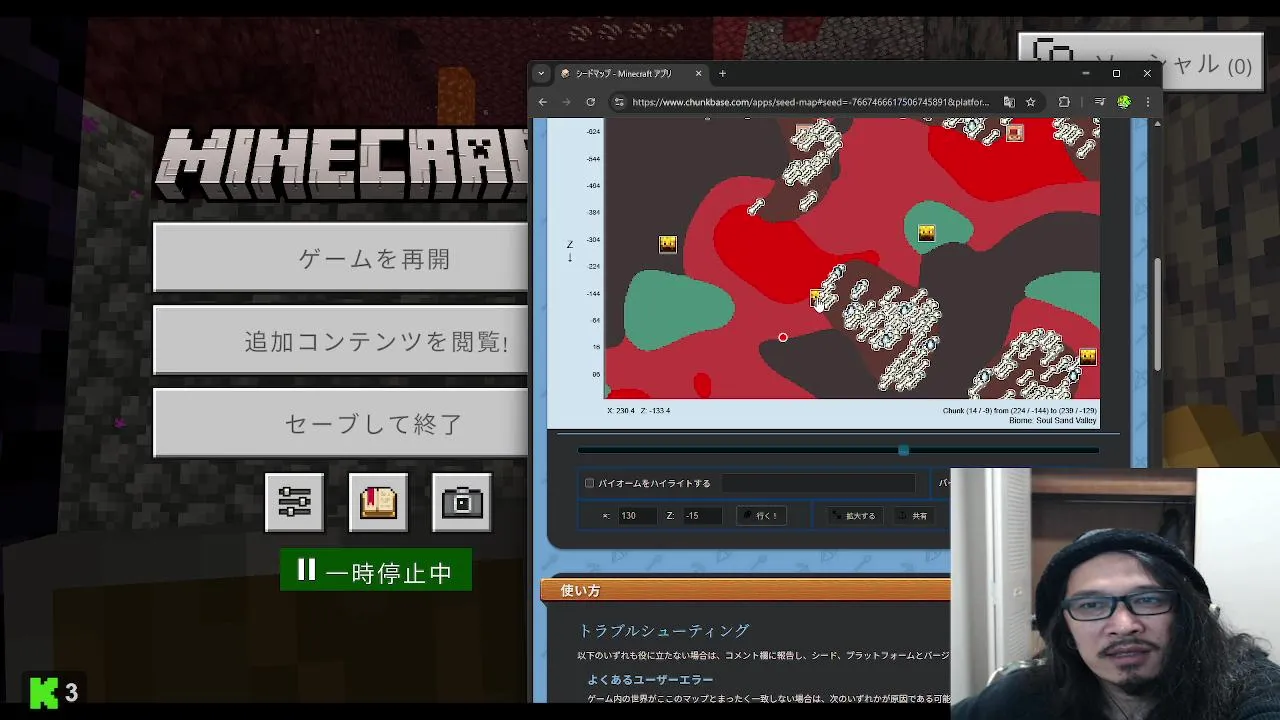Select セーブして終了 to save and quit

pyautogui.click(x=341, y=423)
